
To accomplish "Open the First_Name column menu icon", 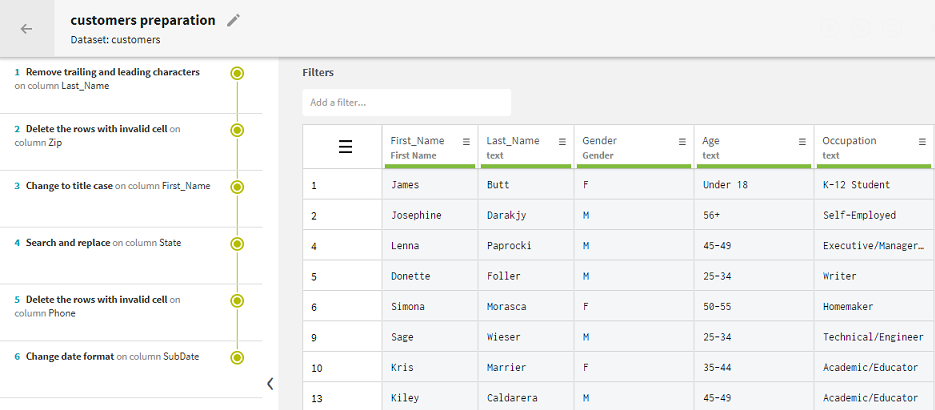I will click(466, 142).
